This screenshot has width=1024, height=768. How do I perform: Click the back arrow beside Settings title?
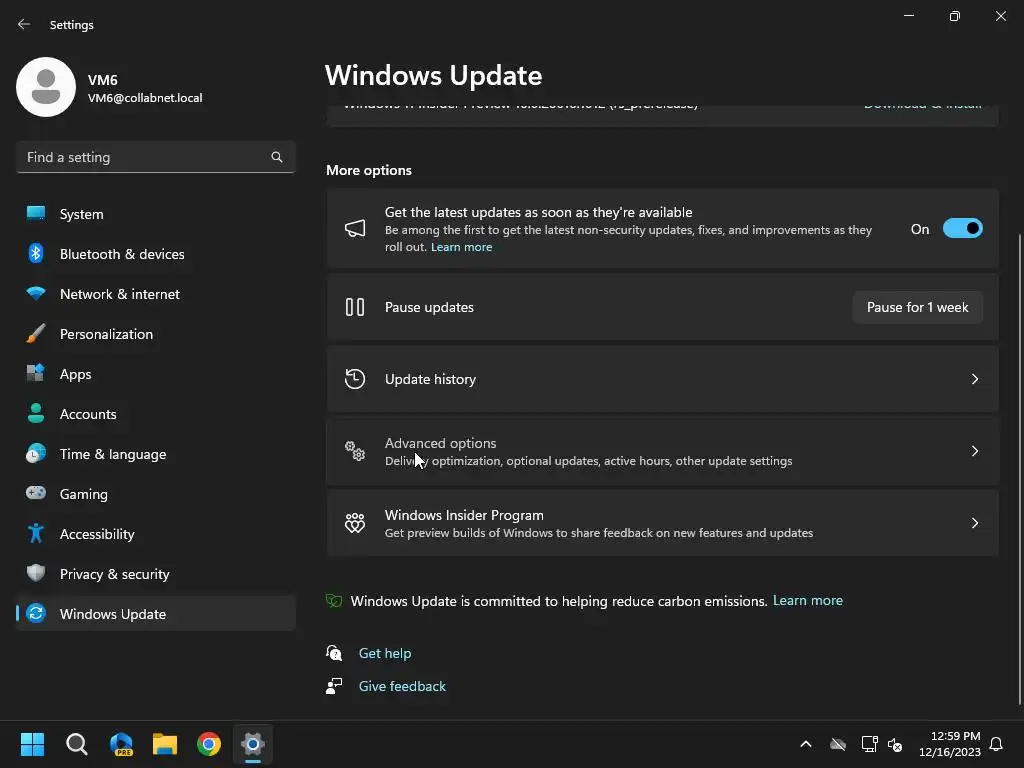(24, 24)
